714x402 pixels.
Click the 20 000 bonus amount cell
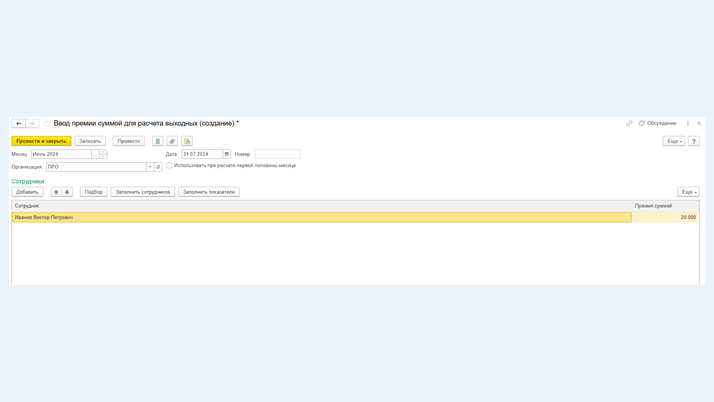pos(666,218)
